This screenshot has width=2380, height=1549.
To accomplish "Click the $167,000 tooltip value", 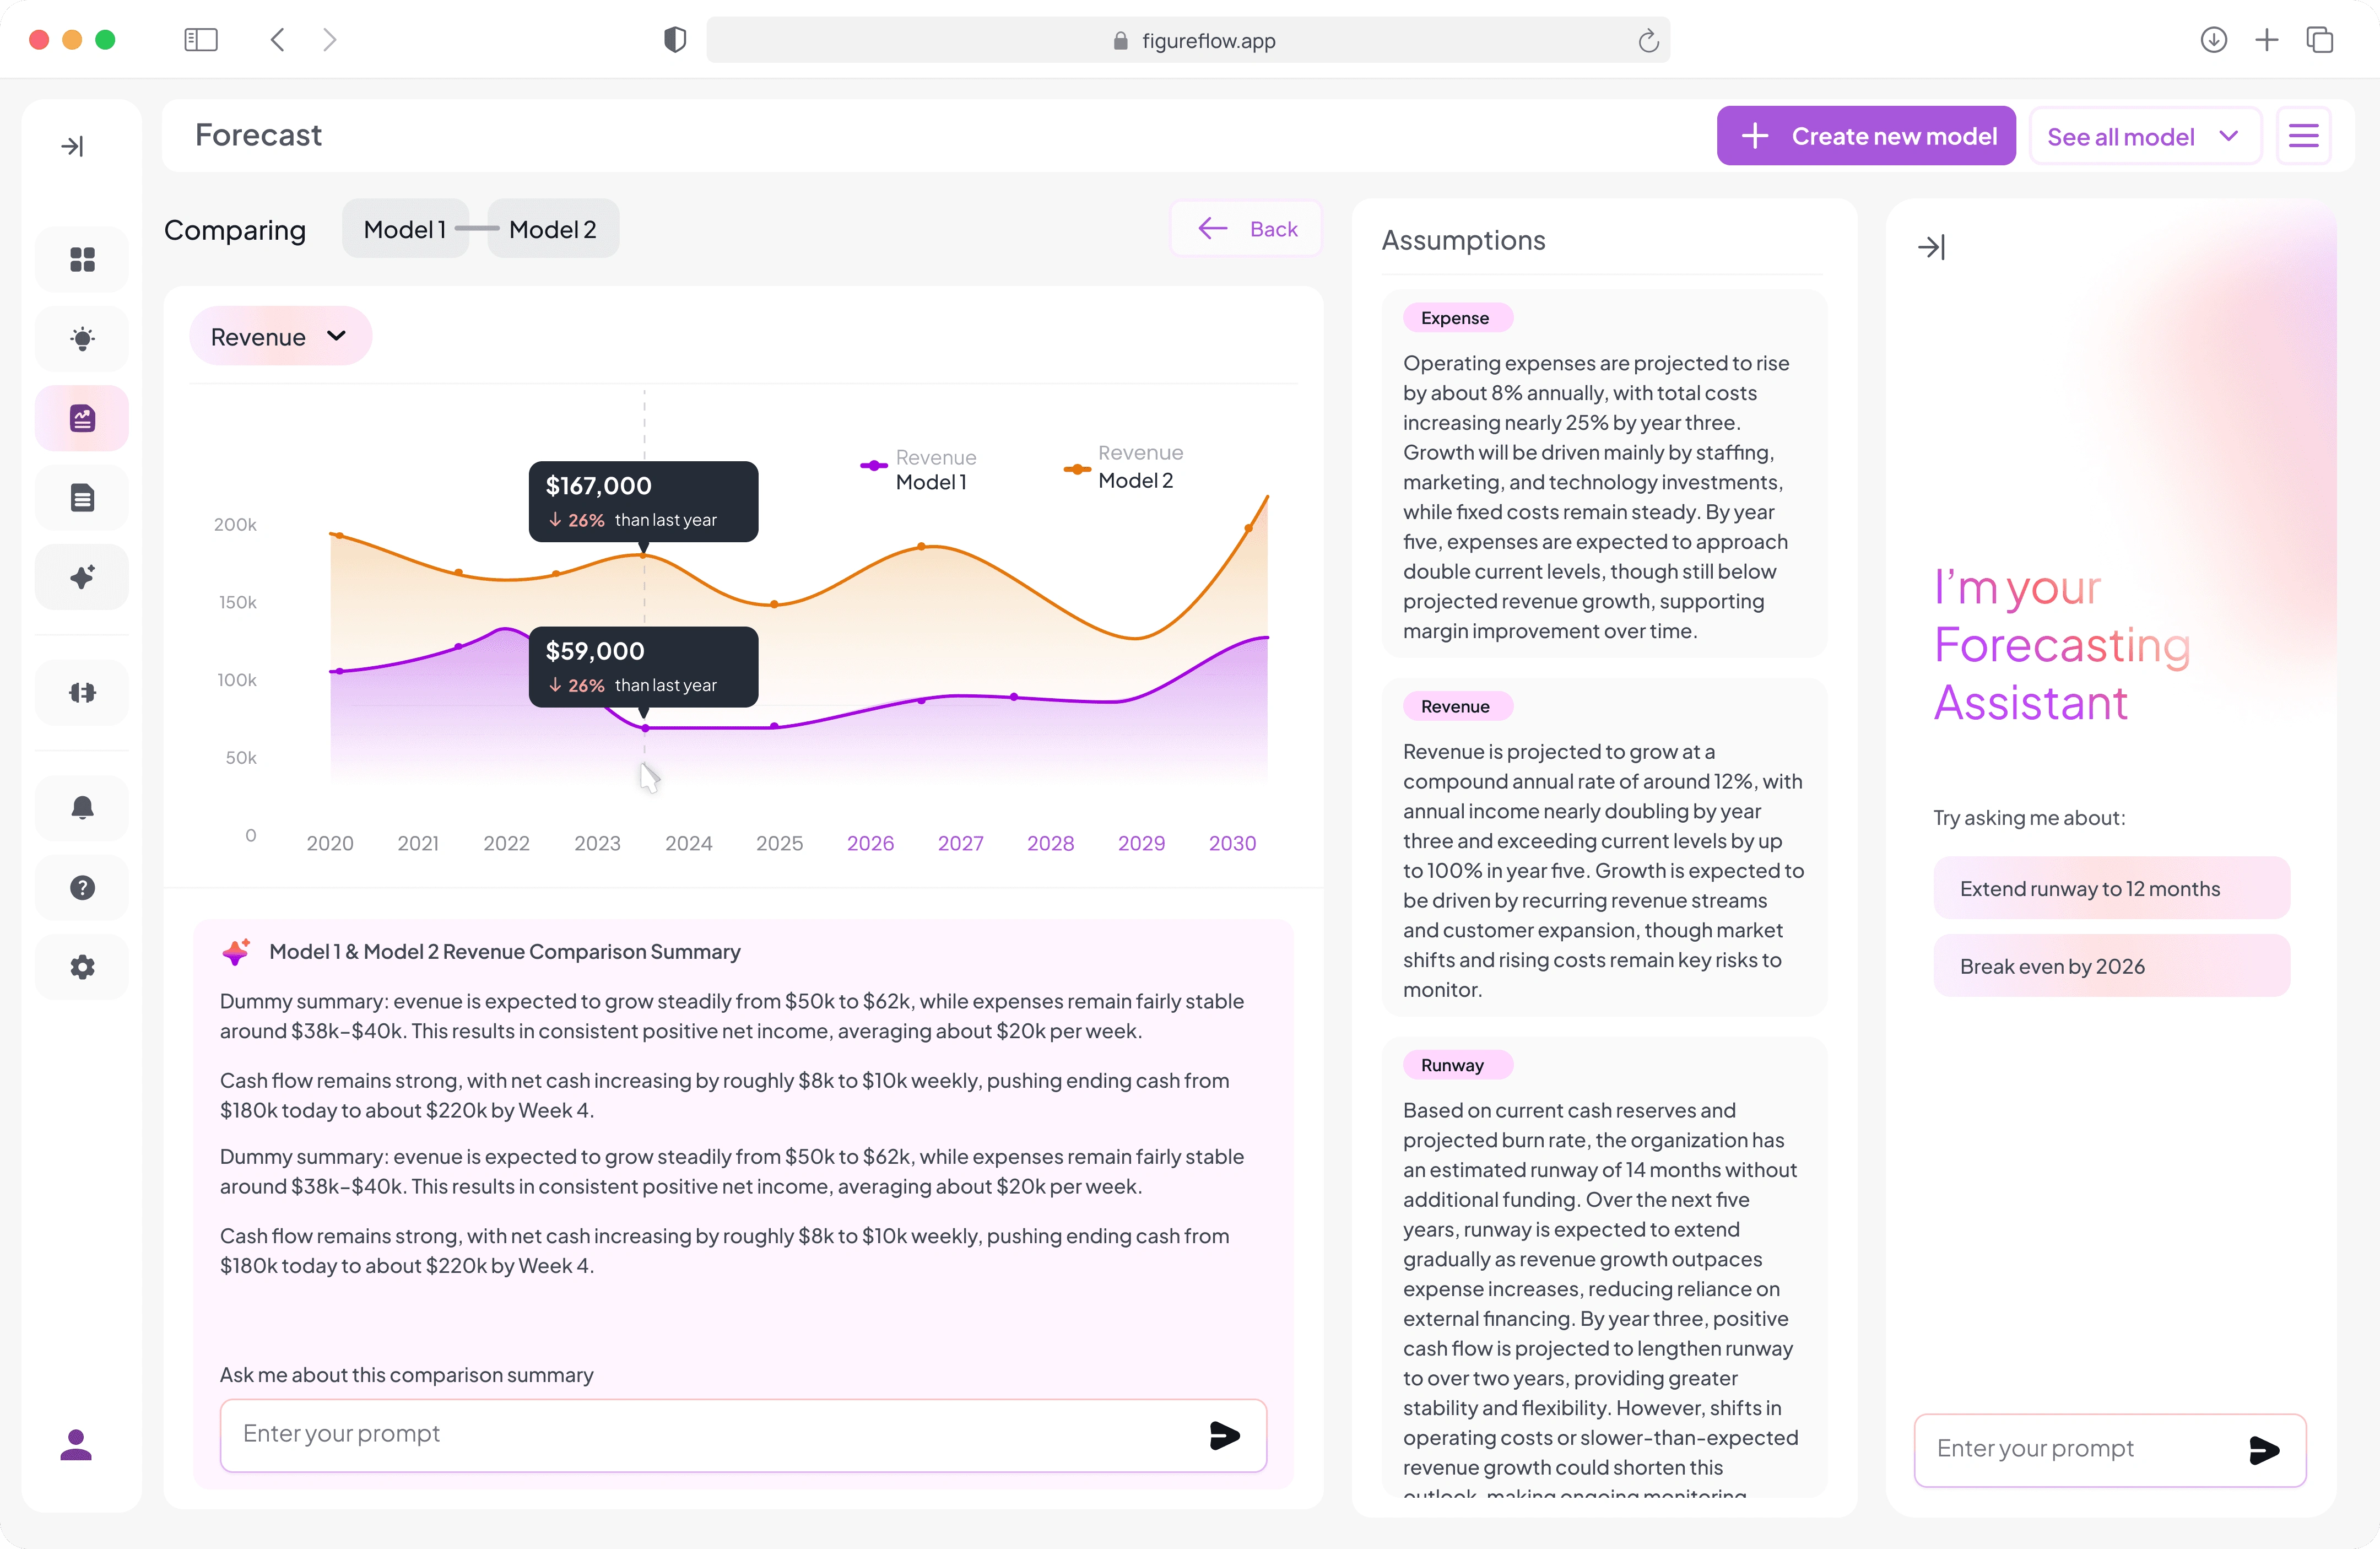I will [x=598, y=486].
